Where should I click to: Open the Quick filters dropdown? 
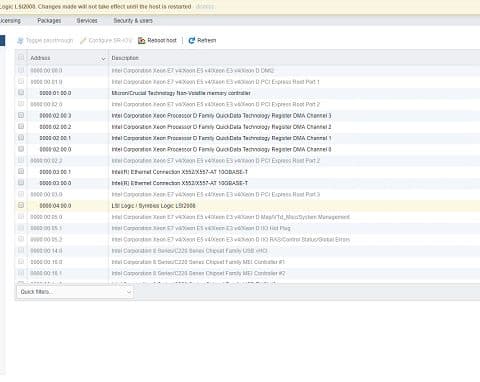(75, 292)
